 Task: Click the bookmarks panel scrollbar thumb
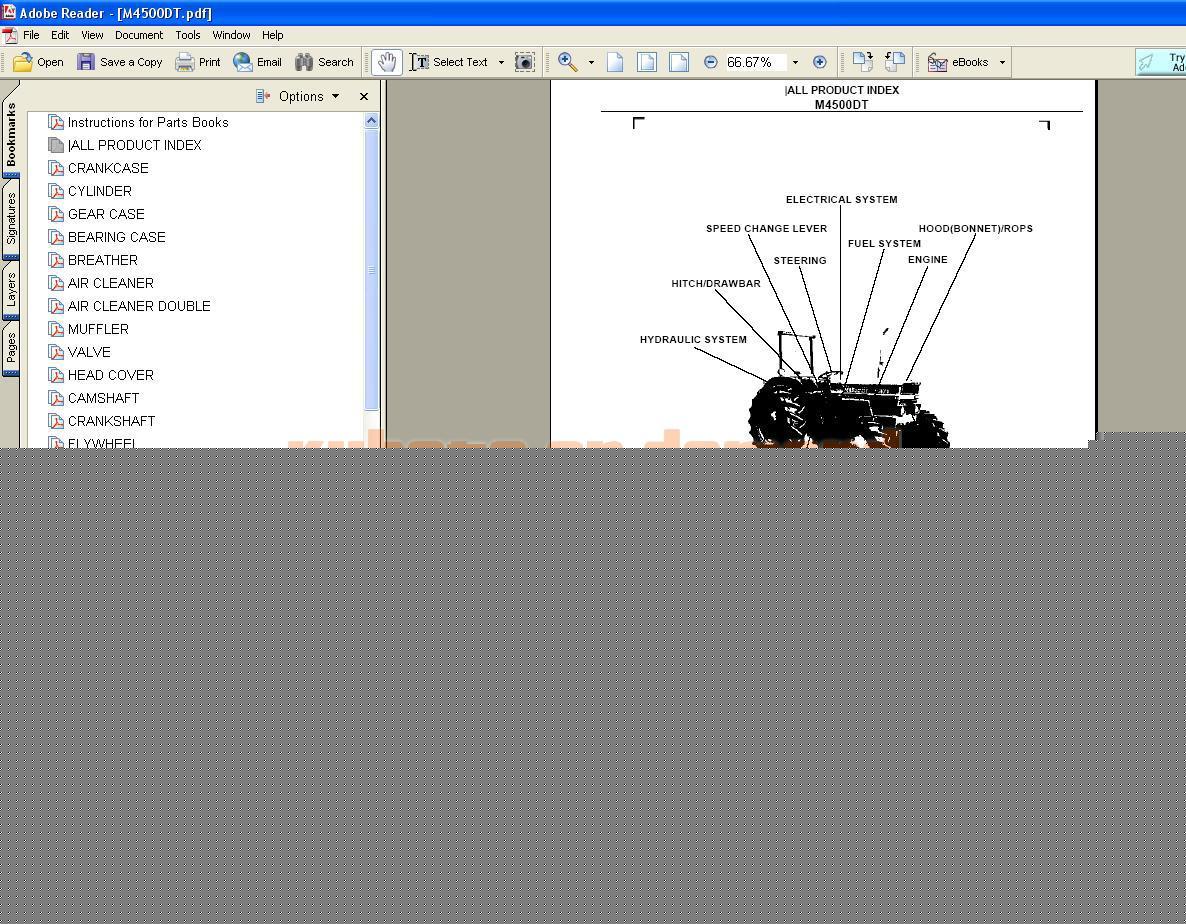(x=371, y=270)
